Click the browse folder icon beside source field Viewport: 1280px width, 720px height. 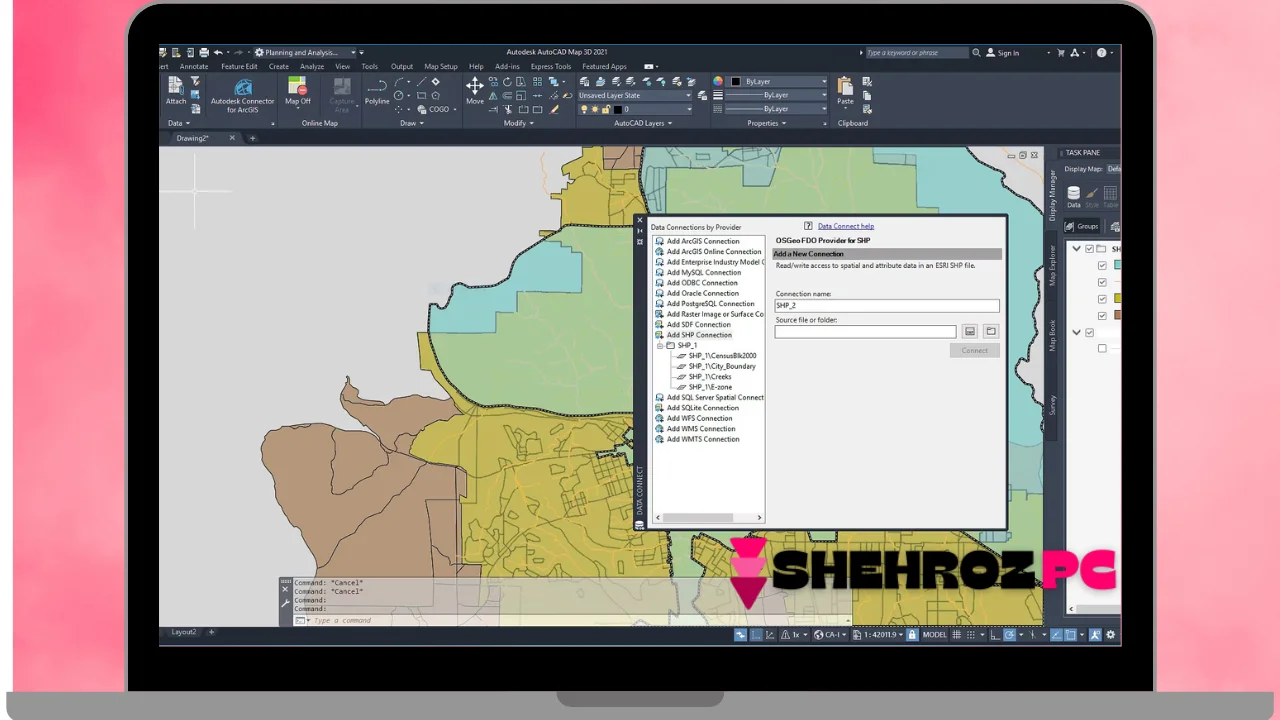[991, 331]
